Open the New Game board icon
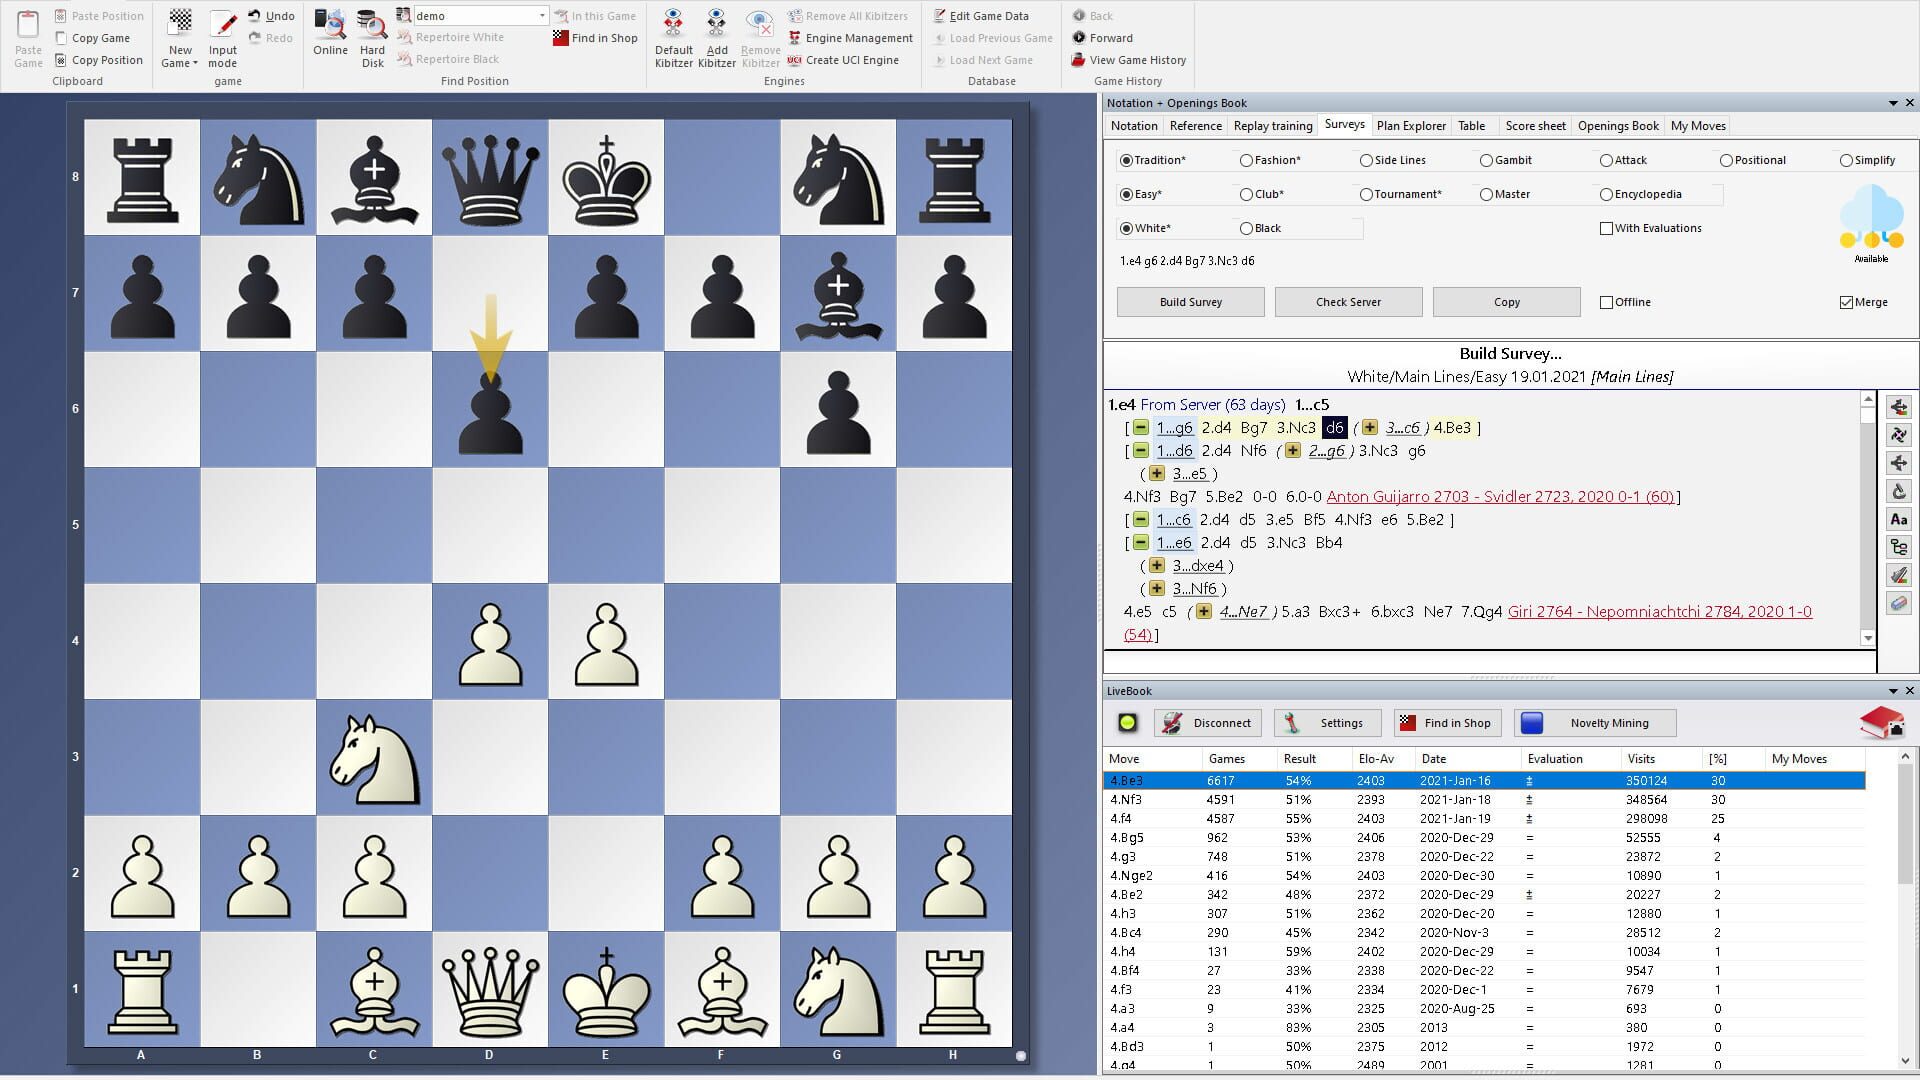This screenshot has width=1920, height=1080. (180, 24)
